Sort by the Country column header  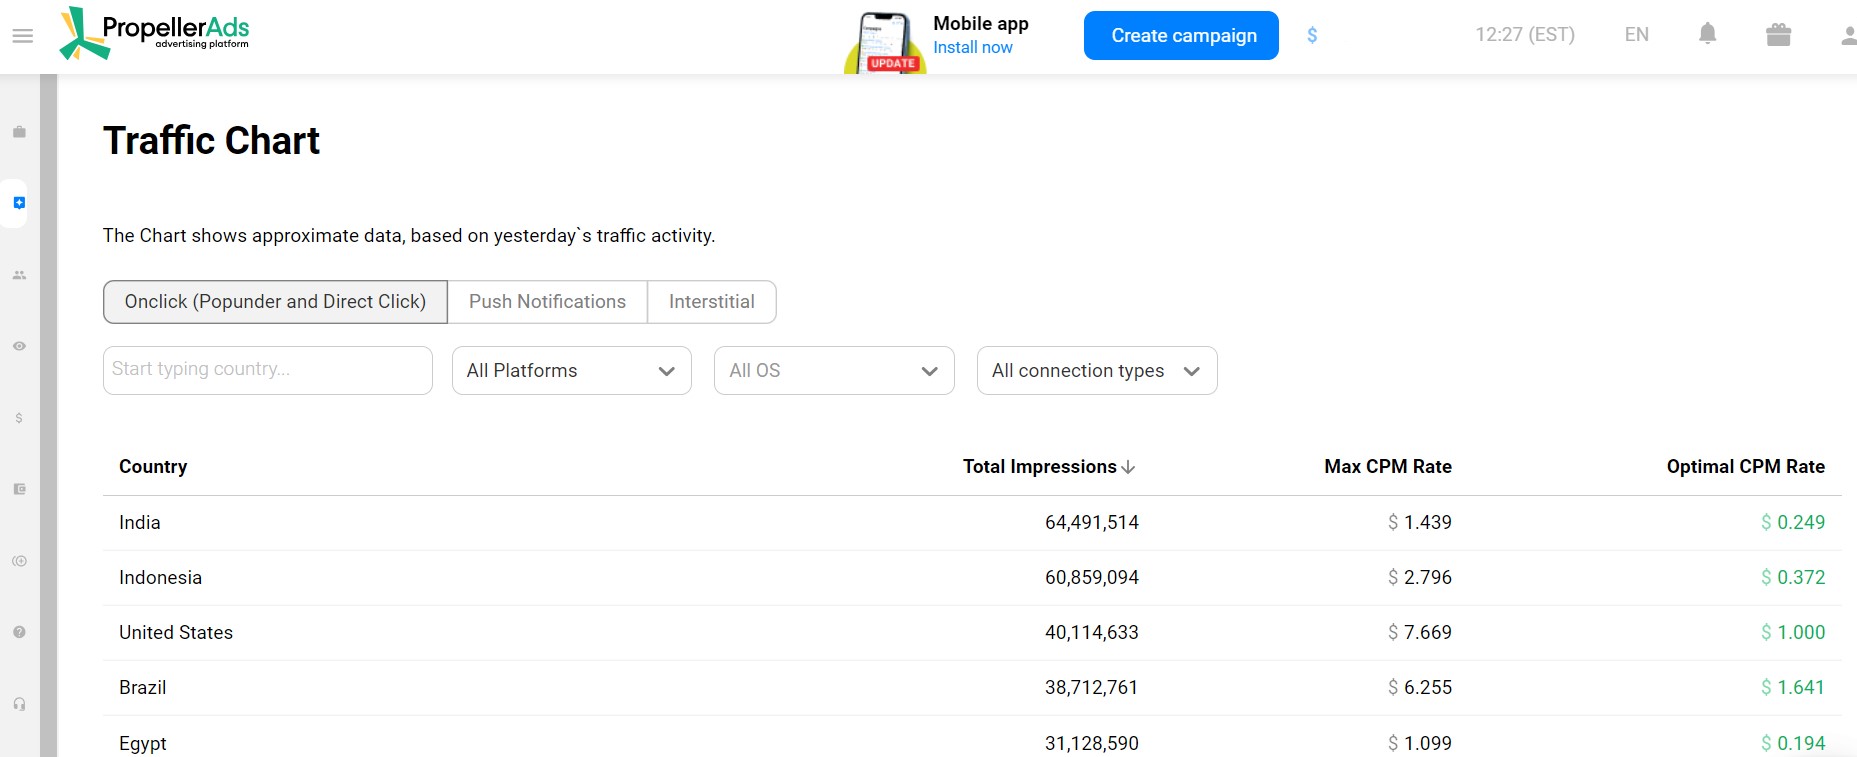[153, 467]
